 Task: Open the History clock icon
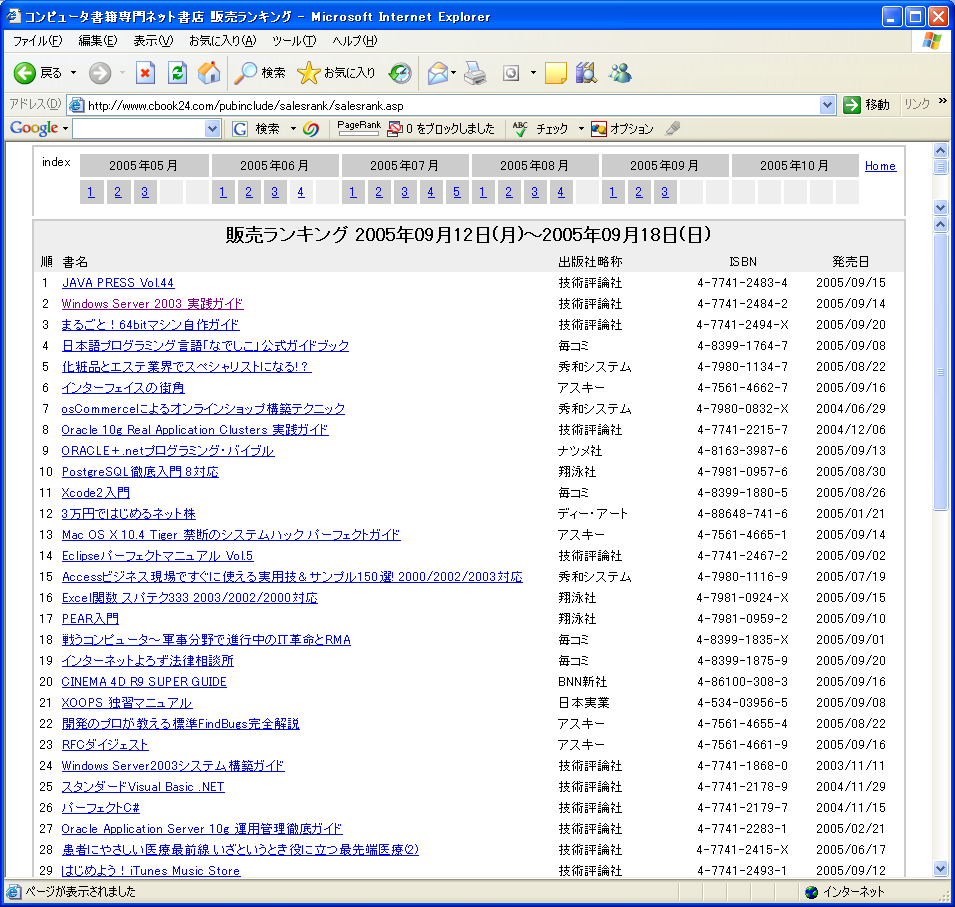[x=400, y=74]
